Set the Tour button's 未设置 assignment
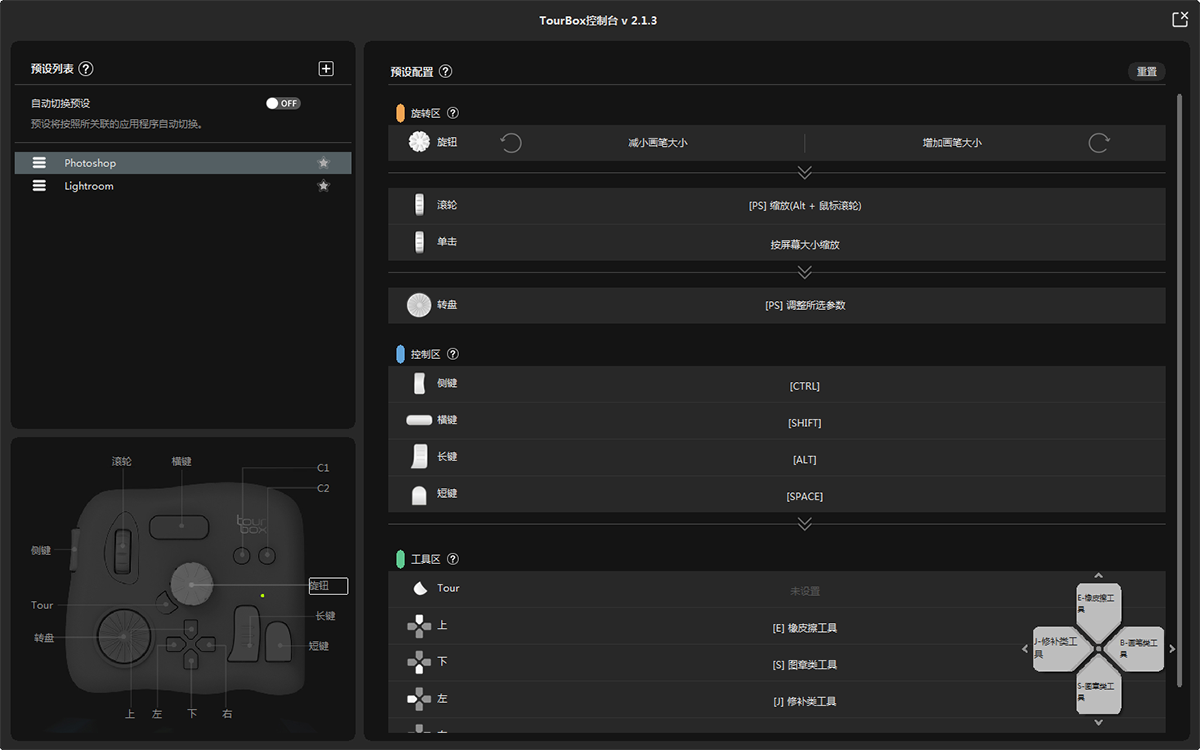This screenshot has height=750, width=1200. (805, 591)
